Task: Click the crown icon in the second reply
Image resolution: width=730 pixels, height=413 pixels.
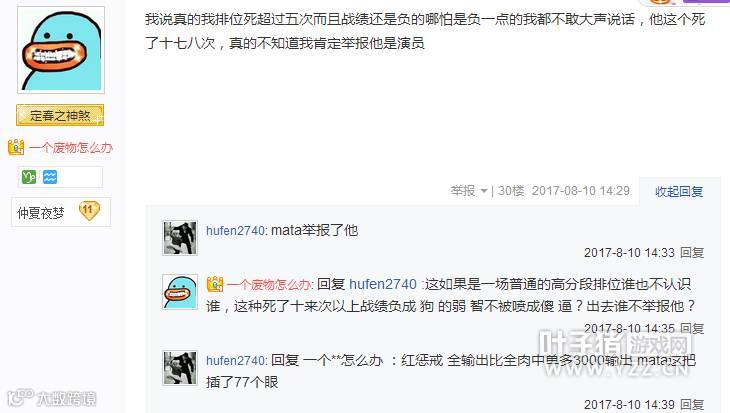Action: (215, 284)
